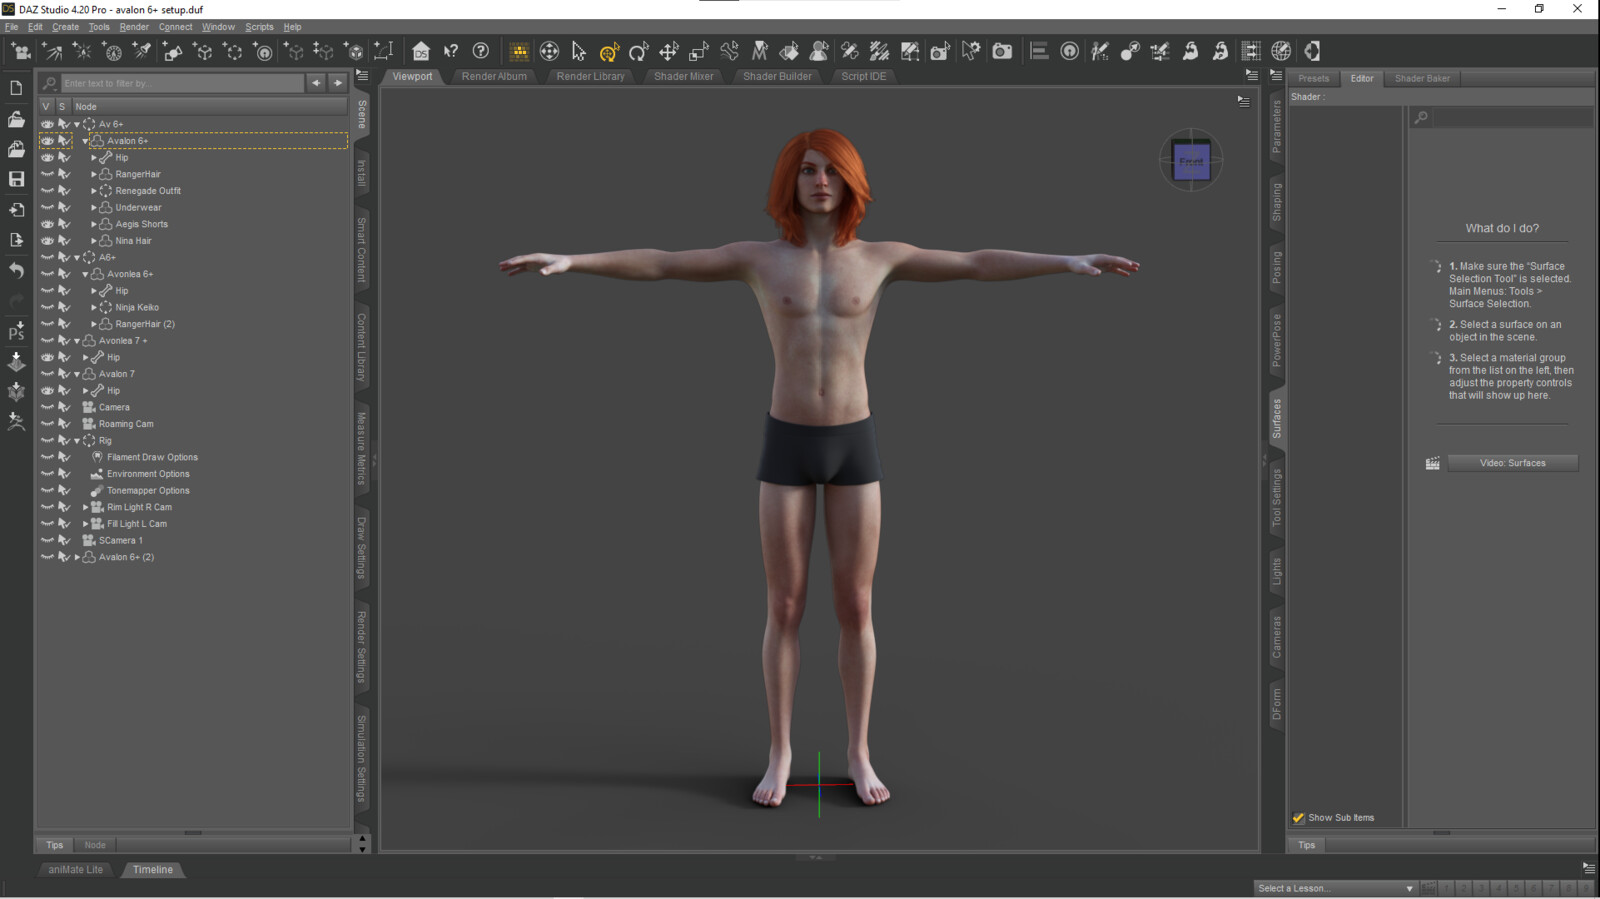Toggle Camera node visibility
The width and height of the screenshot is (1600, 899).
point(47,407)
